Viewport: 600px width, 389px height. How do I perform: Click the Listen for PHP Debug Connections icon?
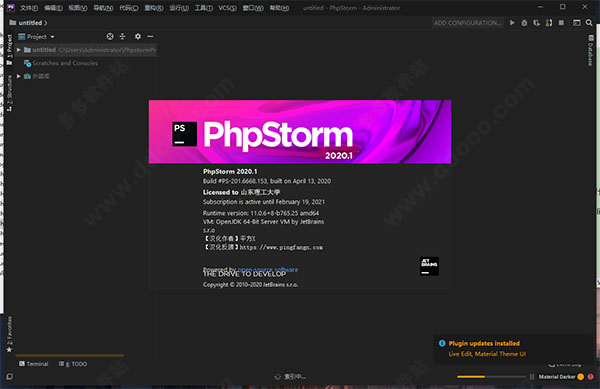tap(549, 23)
